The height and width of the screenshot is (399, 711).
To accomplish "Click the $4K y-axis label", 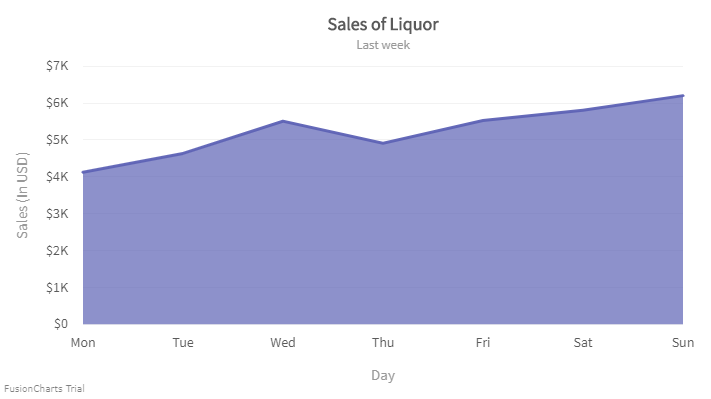I will click(x=57, y=176).
